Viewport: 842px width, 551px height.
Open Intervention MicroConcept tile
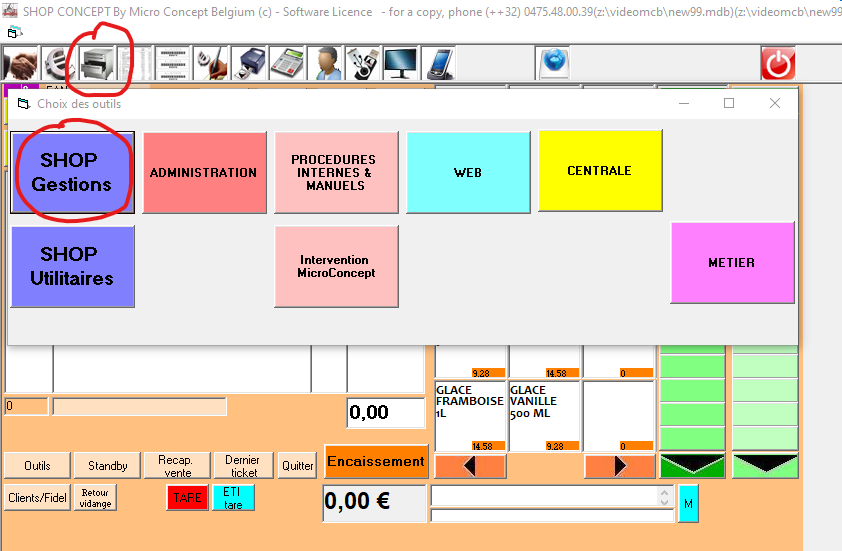(x=336, y=266)
